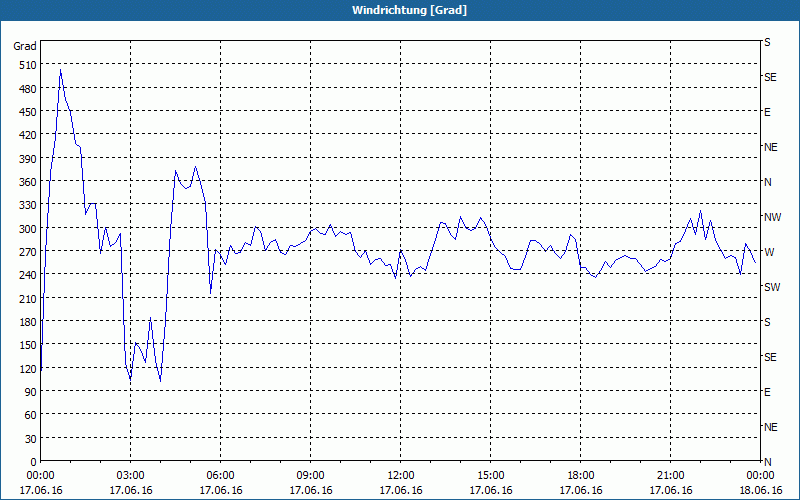The width and height of the screenshot is (800, 500).
Task: Click the "90" y-axis tick label
Action: [x=31, y=392]
